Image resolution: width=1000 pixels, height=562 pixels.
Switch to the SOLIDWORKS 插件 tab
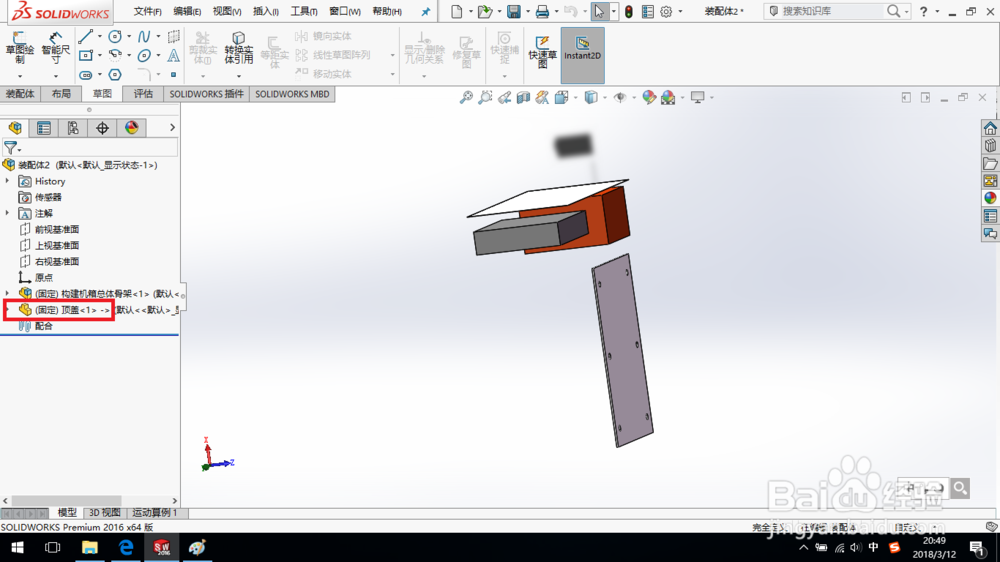point(207,94)
